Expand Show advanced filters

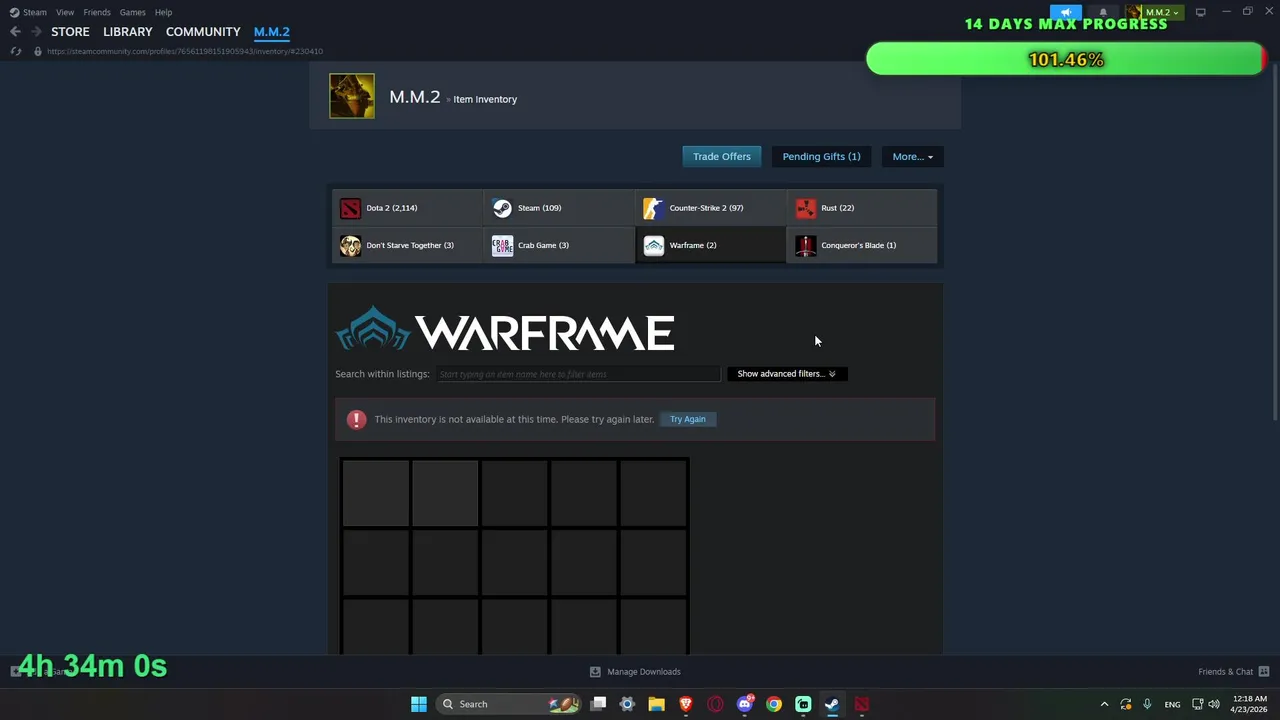pyautogui.click(x=786, y=374)
